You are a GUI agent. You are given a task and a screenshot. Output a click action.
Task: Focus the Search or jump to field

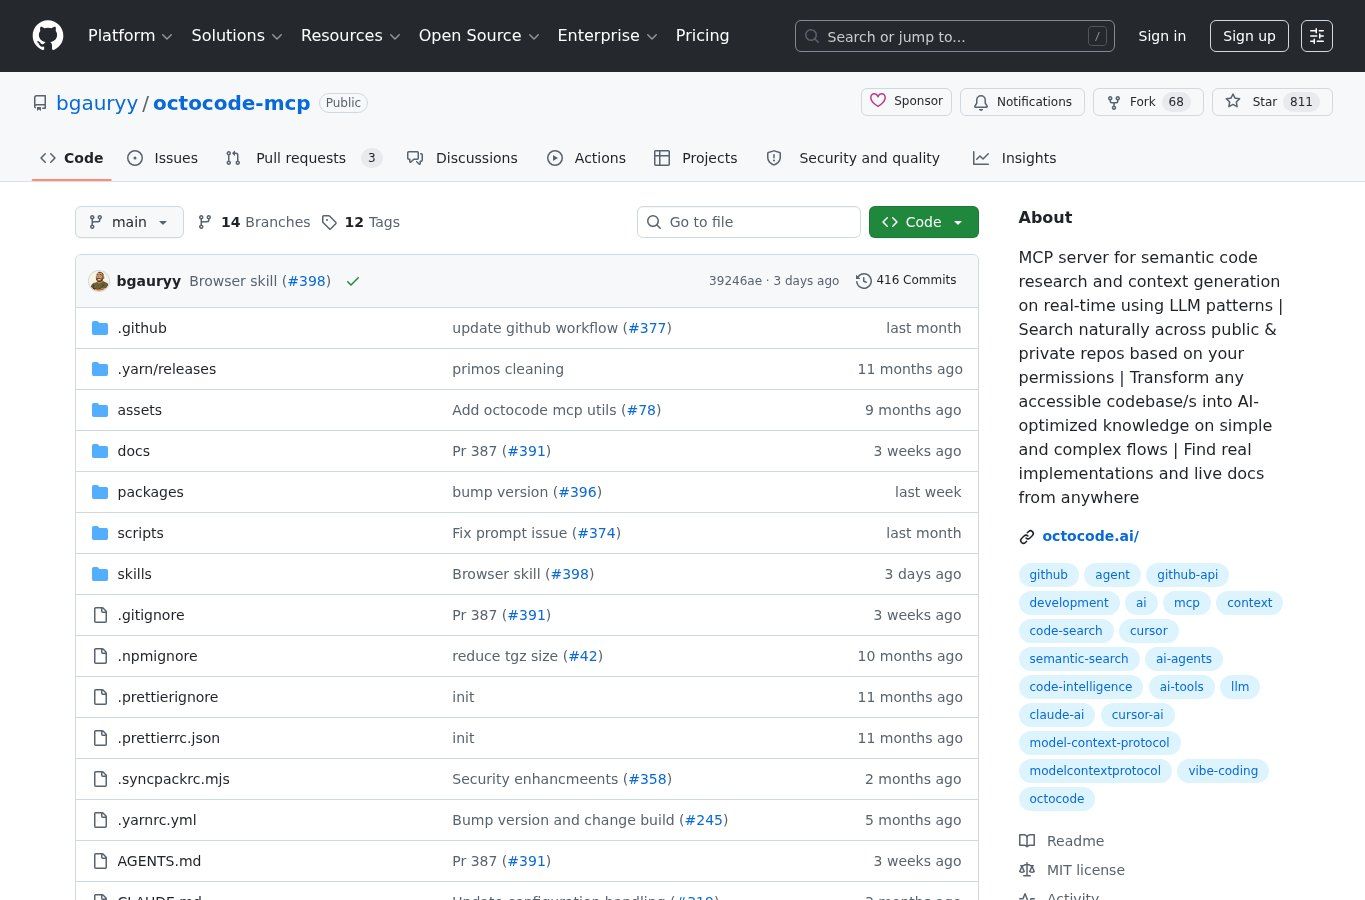[955, 36]
